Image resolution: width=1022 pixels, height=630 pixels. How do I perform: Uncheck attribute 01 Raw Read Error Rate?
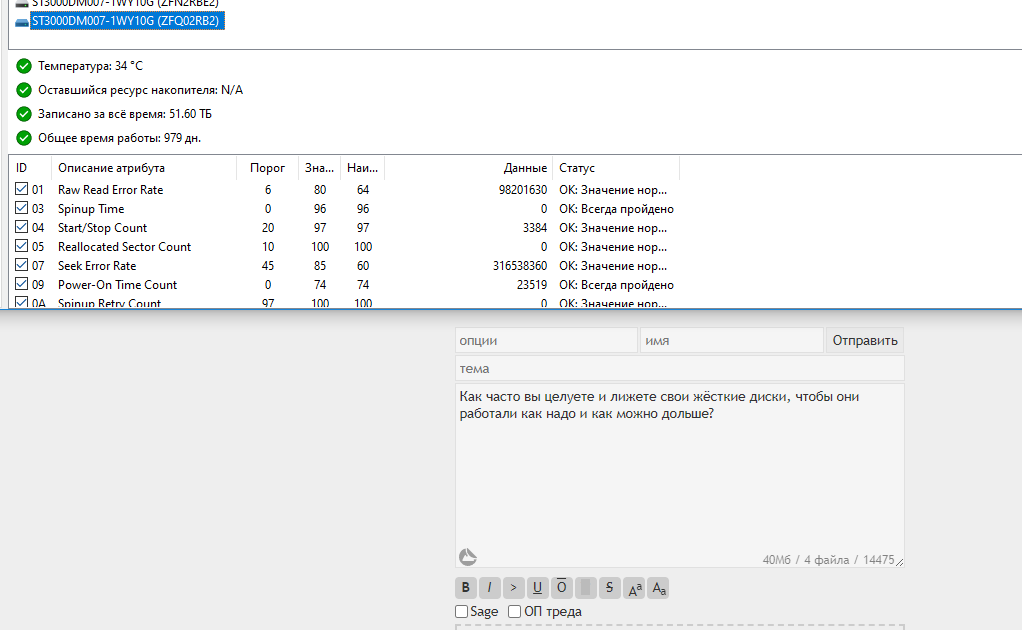[22, 189]
